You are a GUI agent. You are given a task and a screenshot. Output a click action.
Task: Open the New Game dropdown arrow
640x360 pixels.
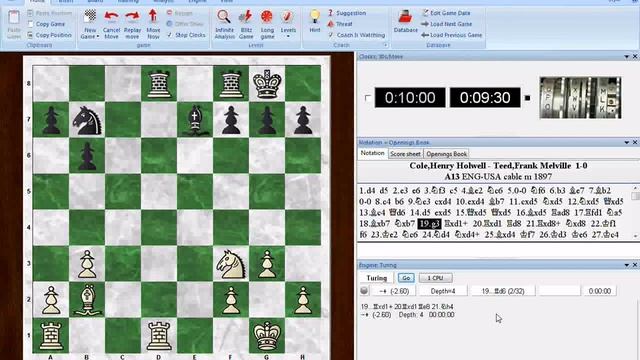point(98,37)
